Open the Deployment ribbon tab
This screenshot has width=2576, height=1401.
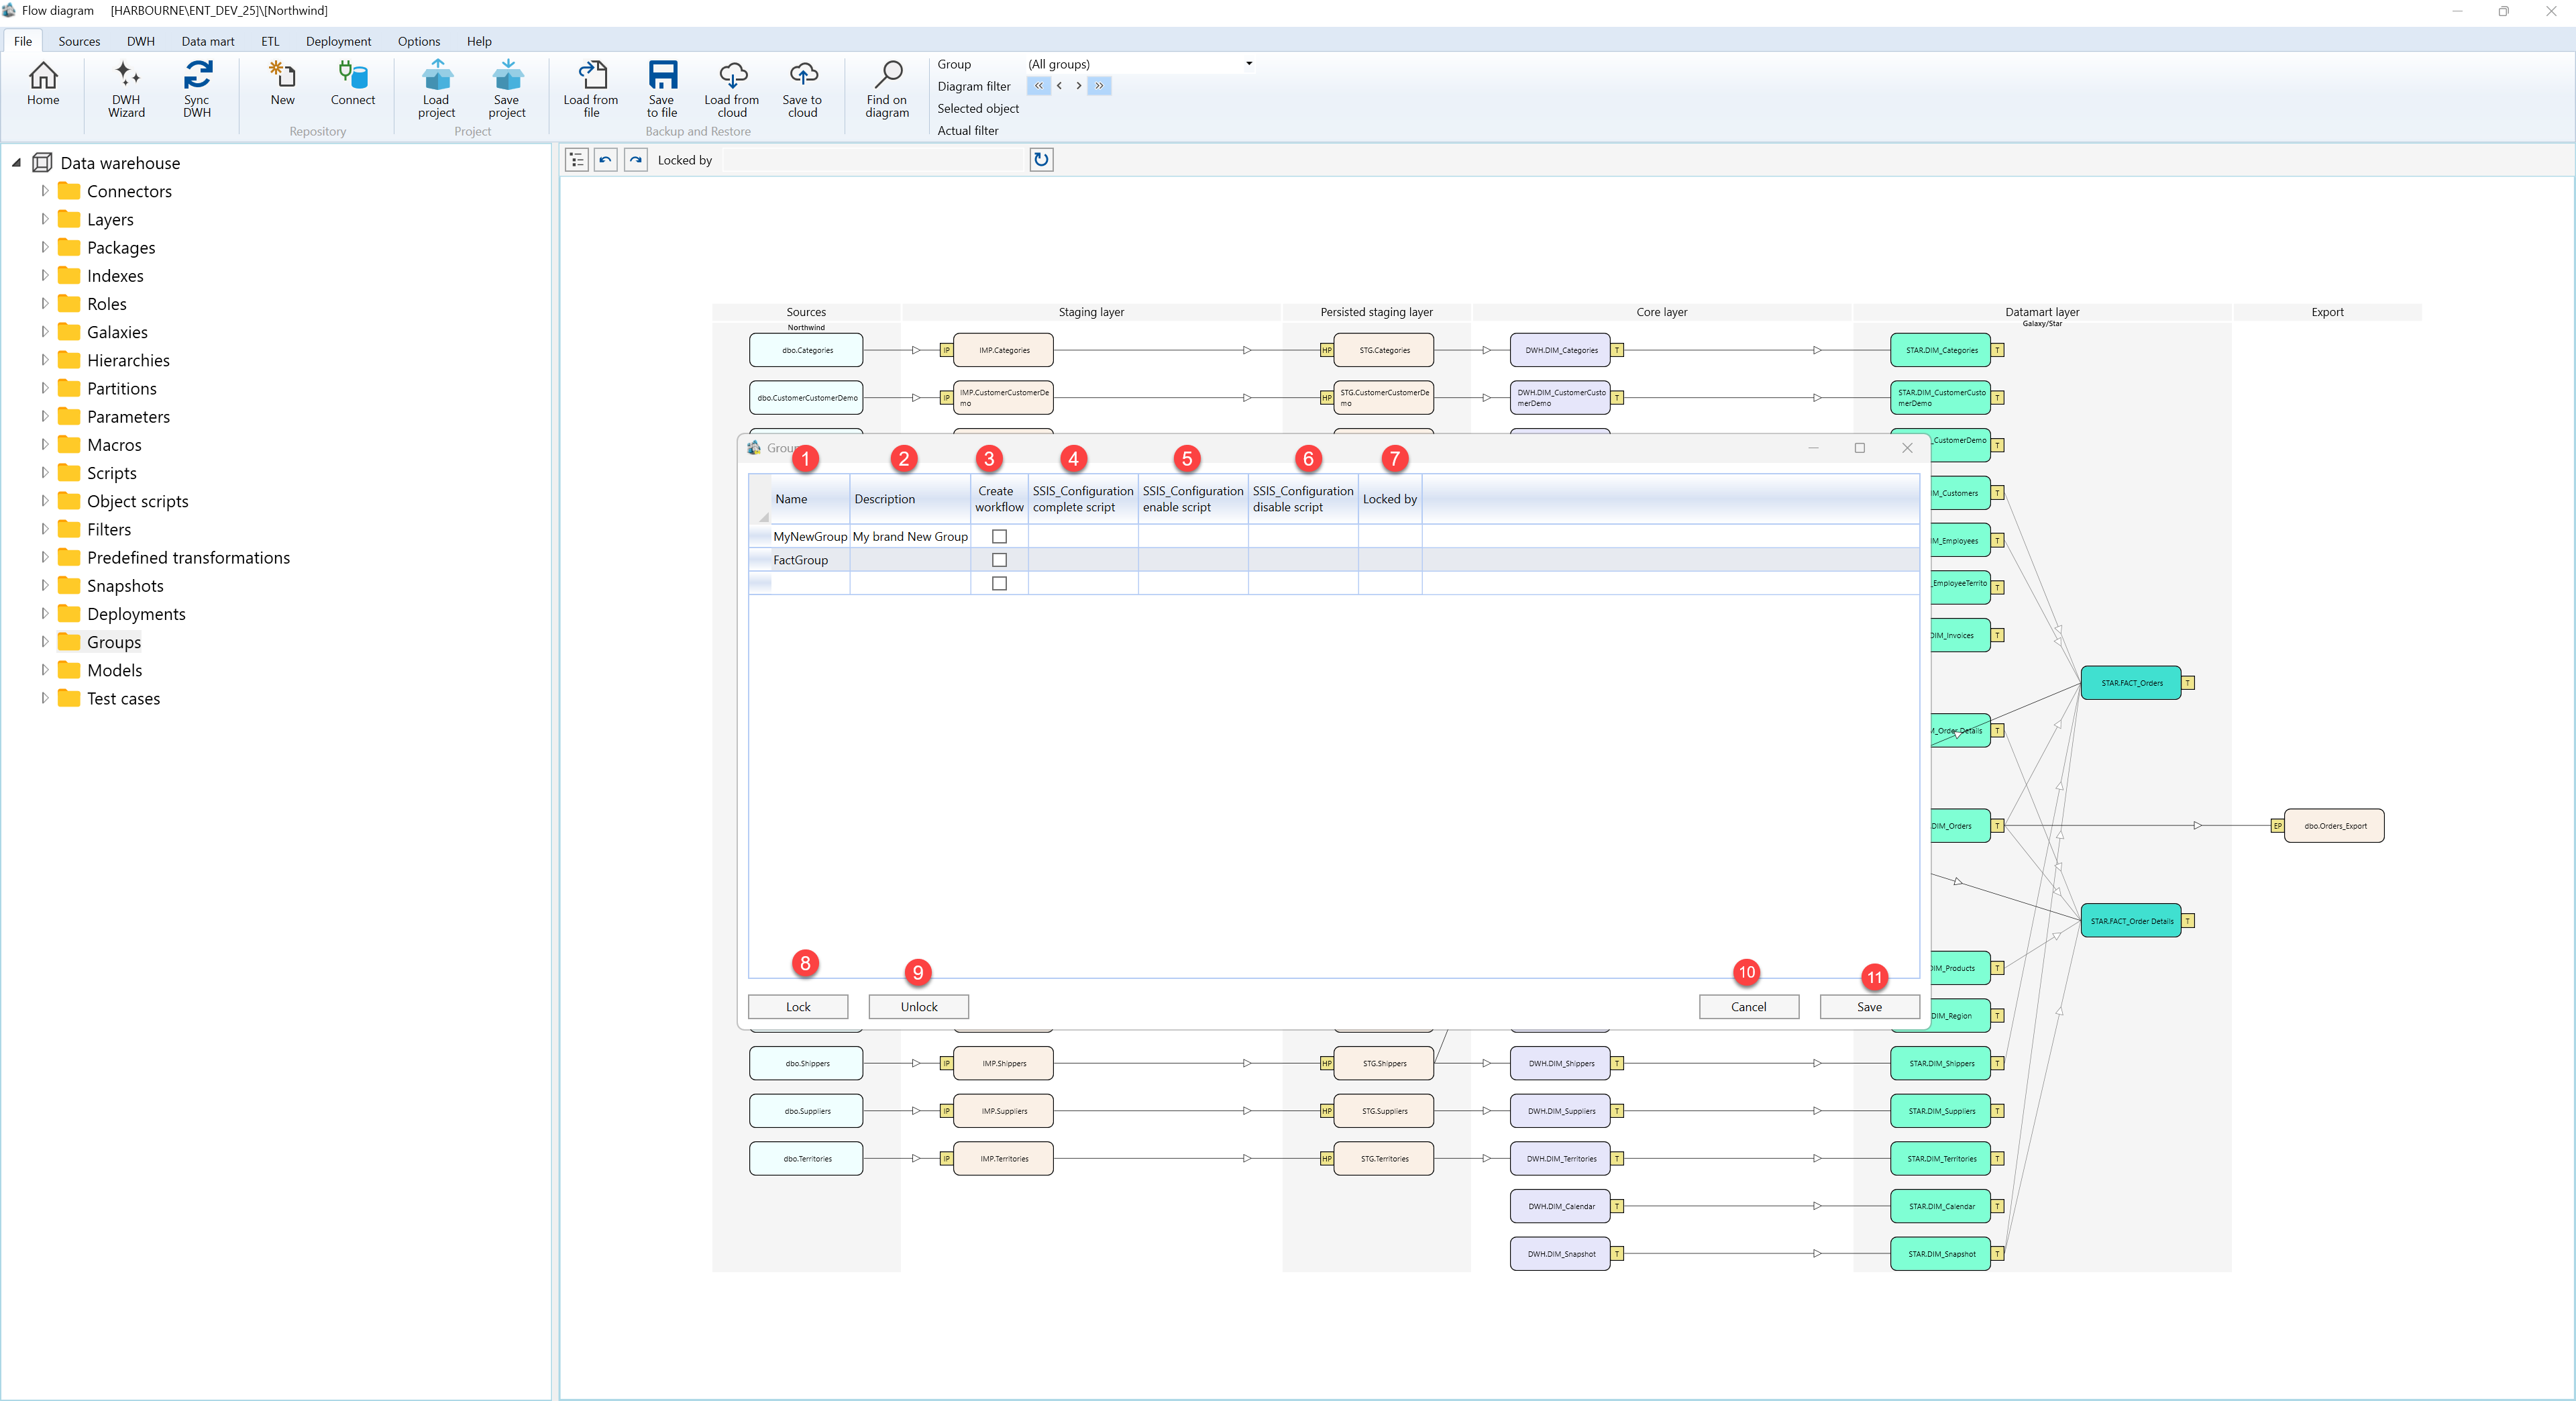[338, 41]
